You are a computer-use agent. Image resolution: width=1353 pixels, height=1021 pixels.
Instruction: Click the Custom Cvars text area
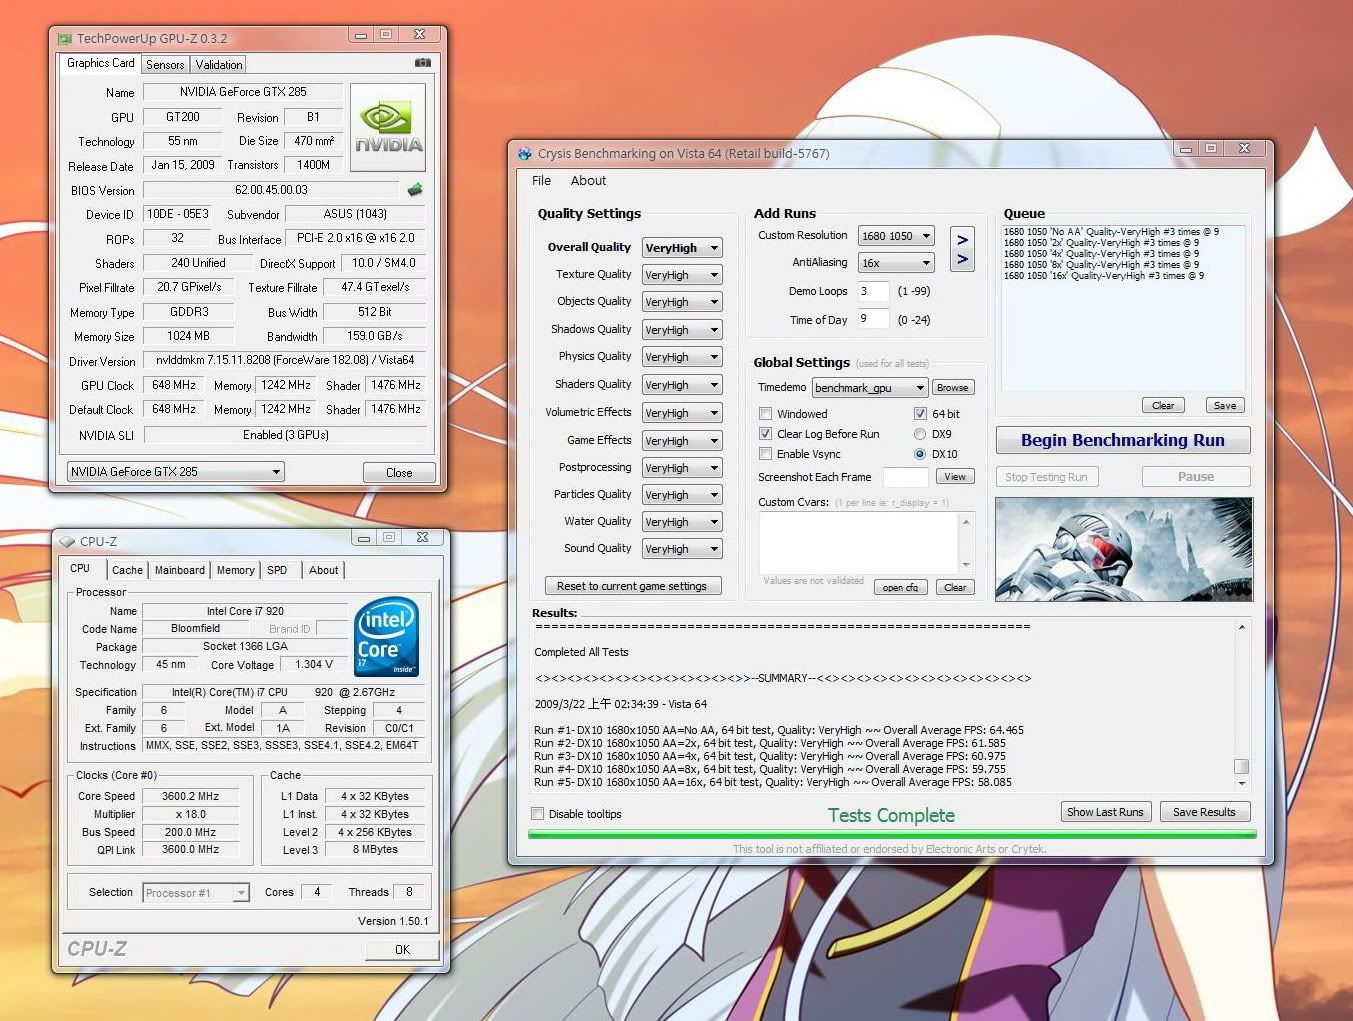[x=859, y=542]
